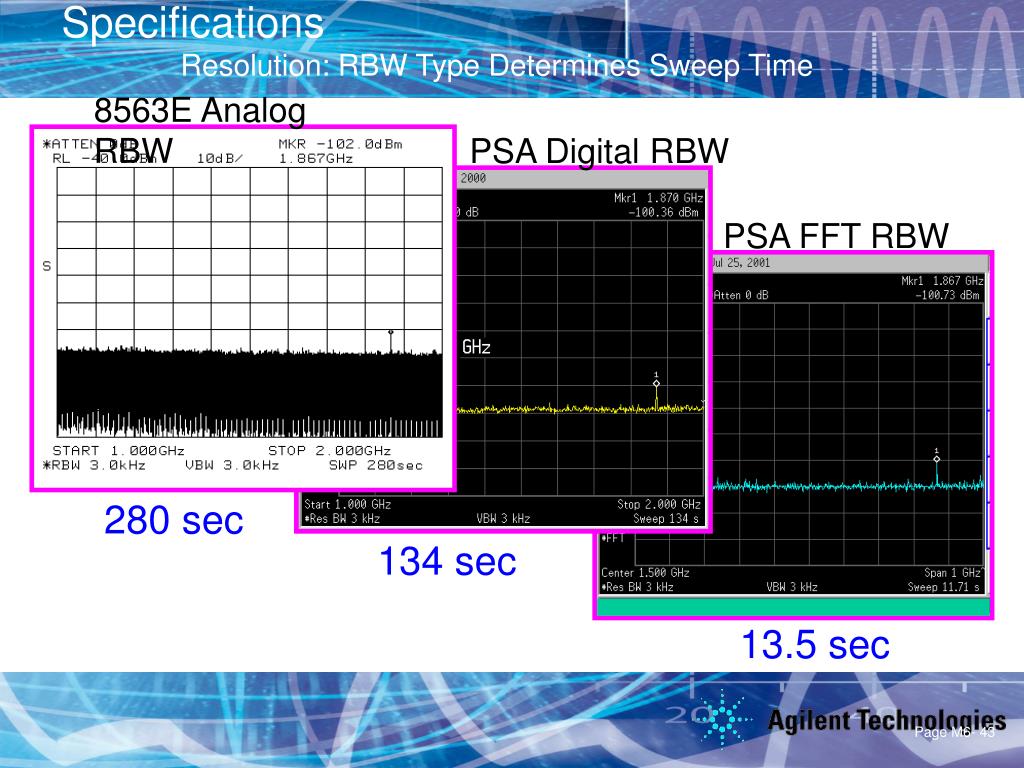The height and width of the screenshot is (768, 1024).
Task: Click 'Start 1.000 GHz' in digital plot
Action: coord(347,504)
